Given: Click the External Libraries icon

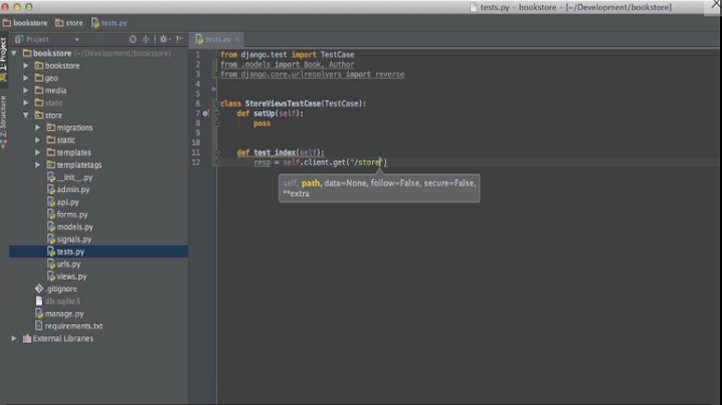Looking at the screenshot, I should click(x=27, y=338).
